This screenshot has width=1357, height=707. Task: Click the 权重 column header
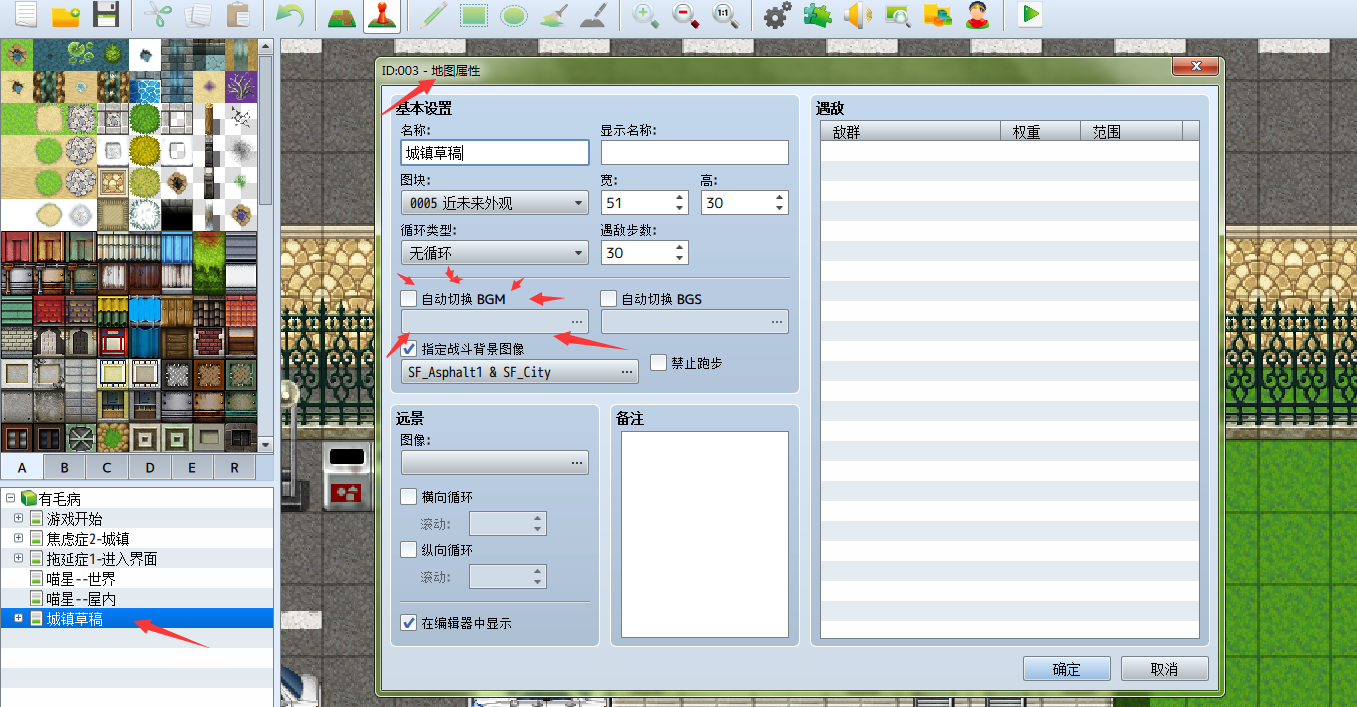tap(1041, 131)
